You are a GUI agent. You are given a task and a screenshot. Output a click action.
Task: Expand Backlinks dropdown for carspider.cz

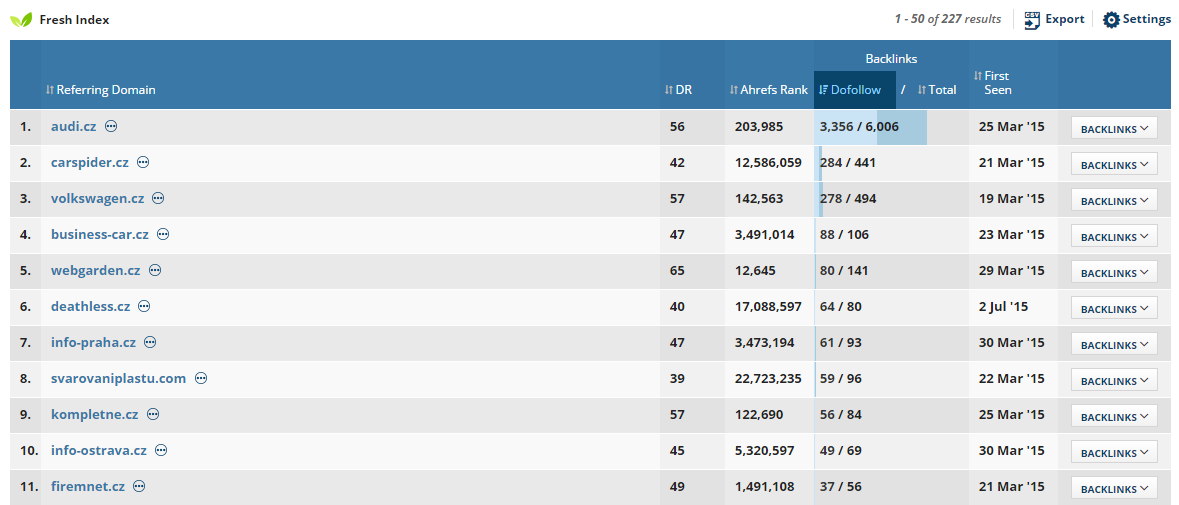1114,165
